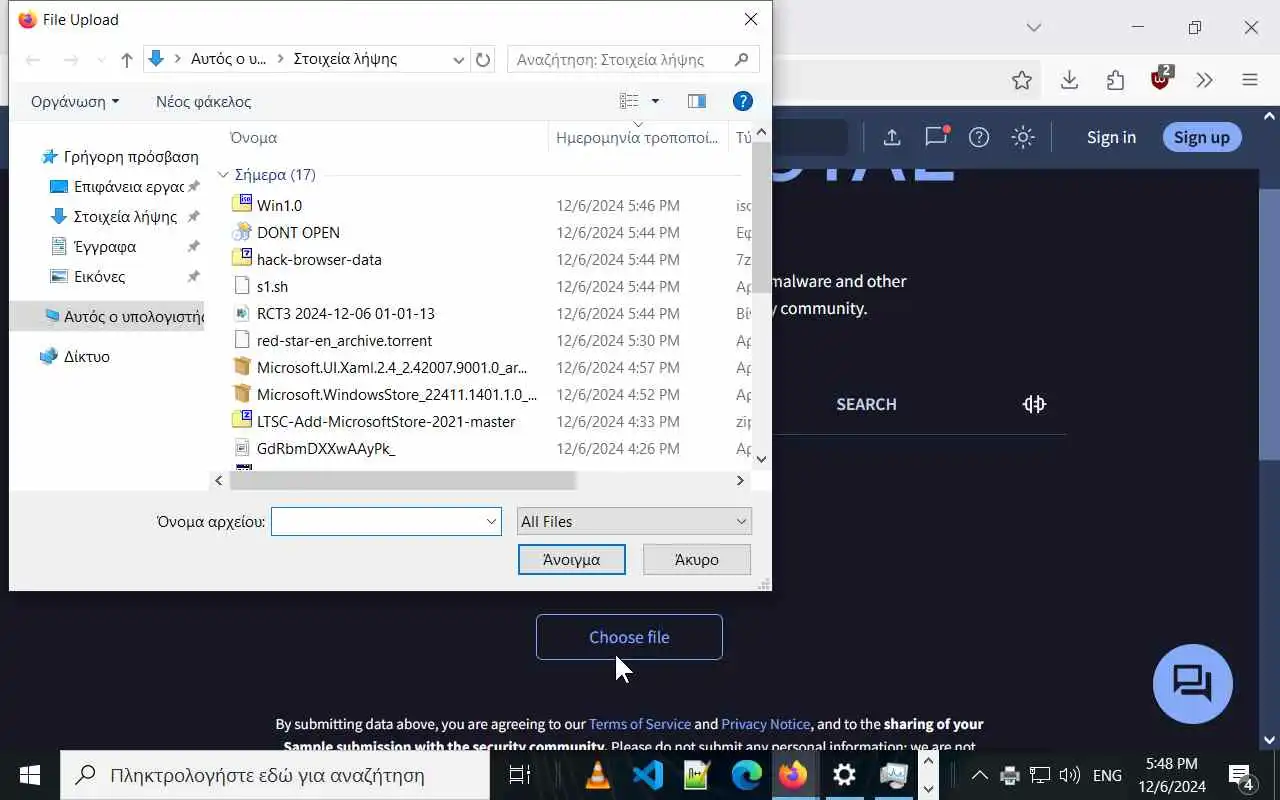Toggle the preview pane
This screenshot has height=800, width=1280.
697,101
